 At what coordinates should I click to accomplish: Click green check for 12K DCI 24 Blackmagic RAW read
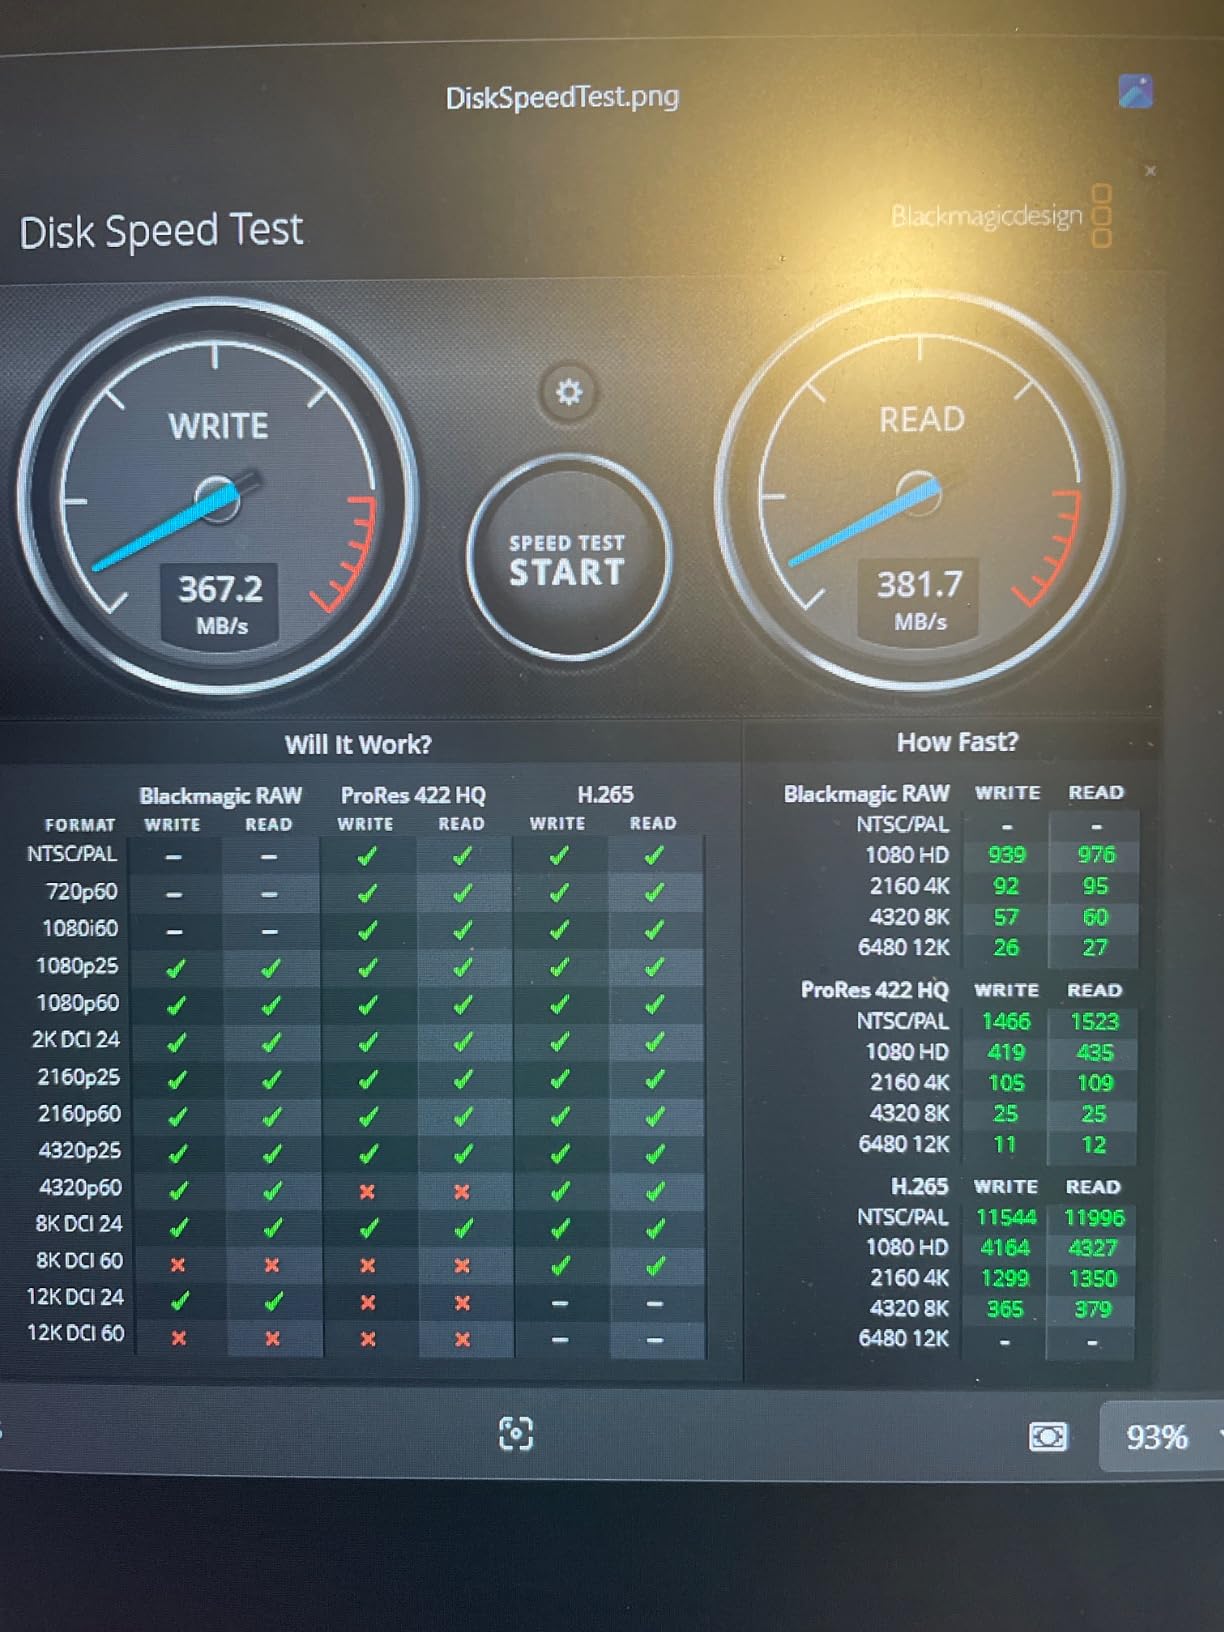click(272, 1301)
